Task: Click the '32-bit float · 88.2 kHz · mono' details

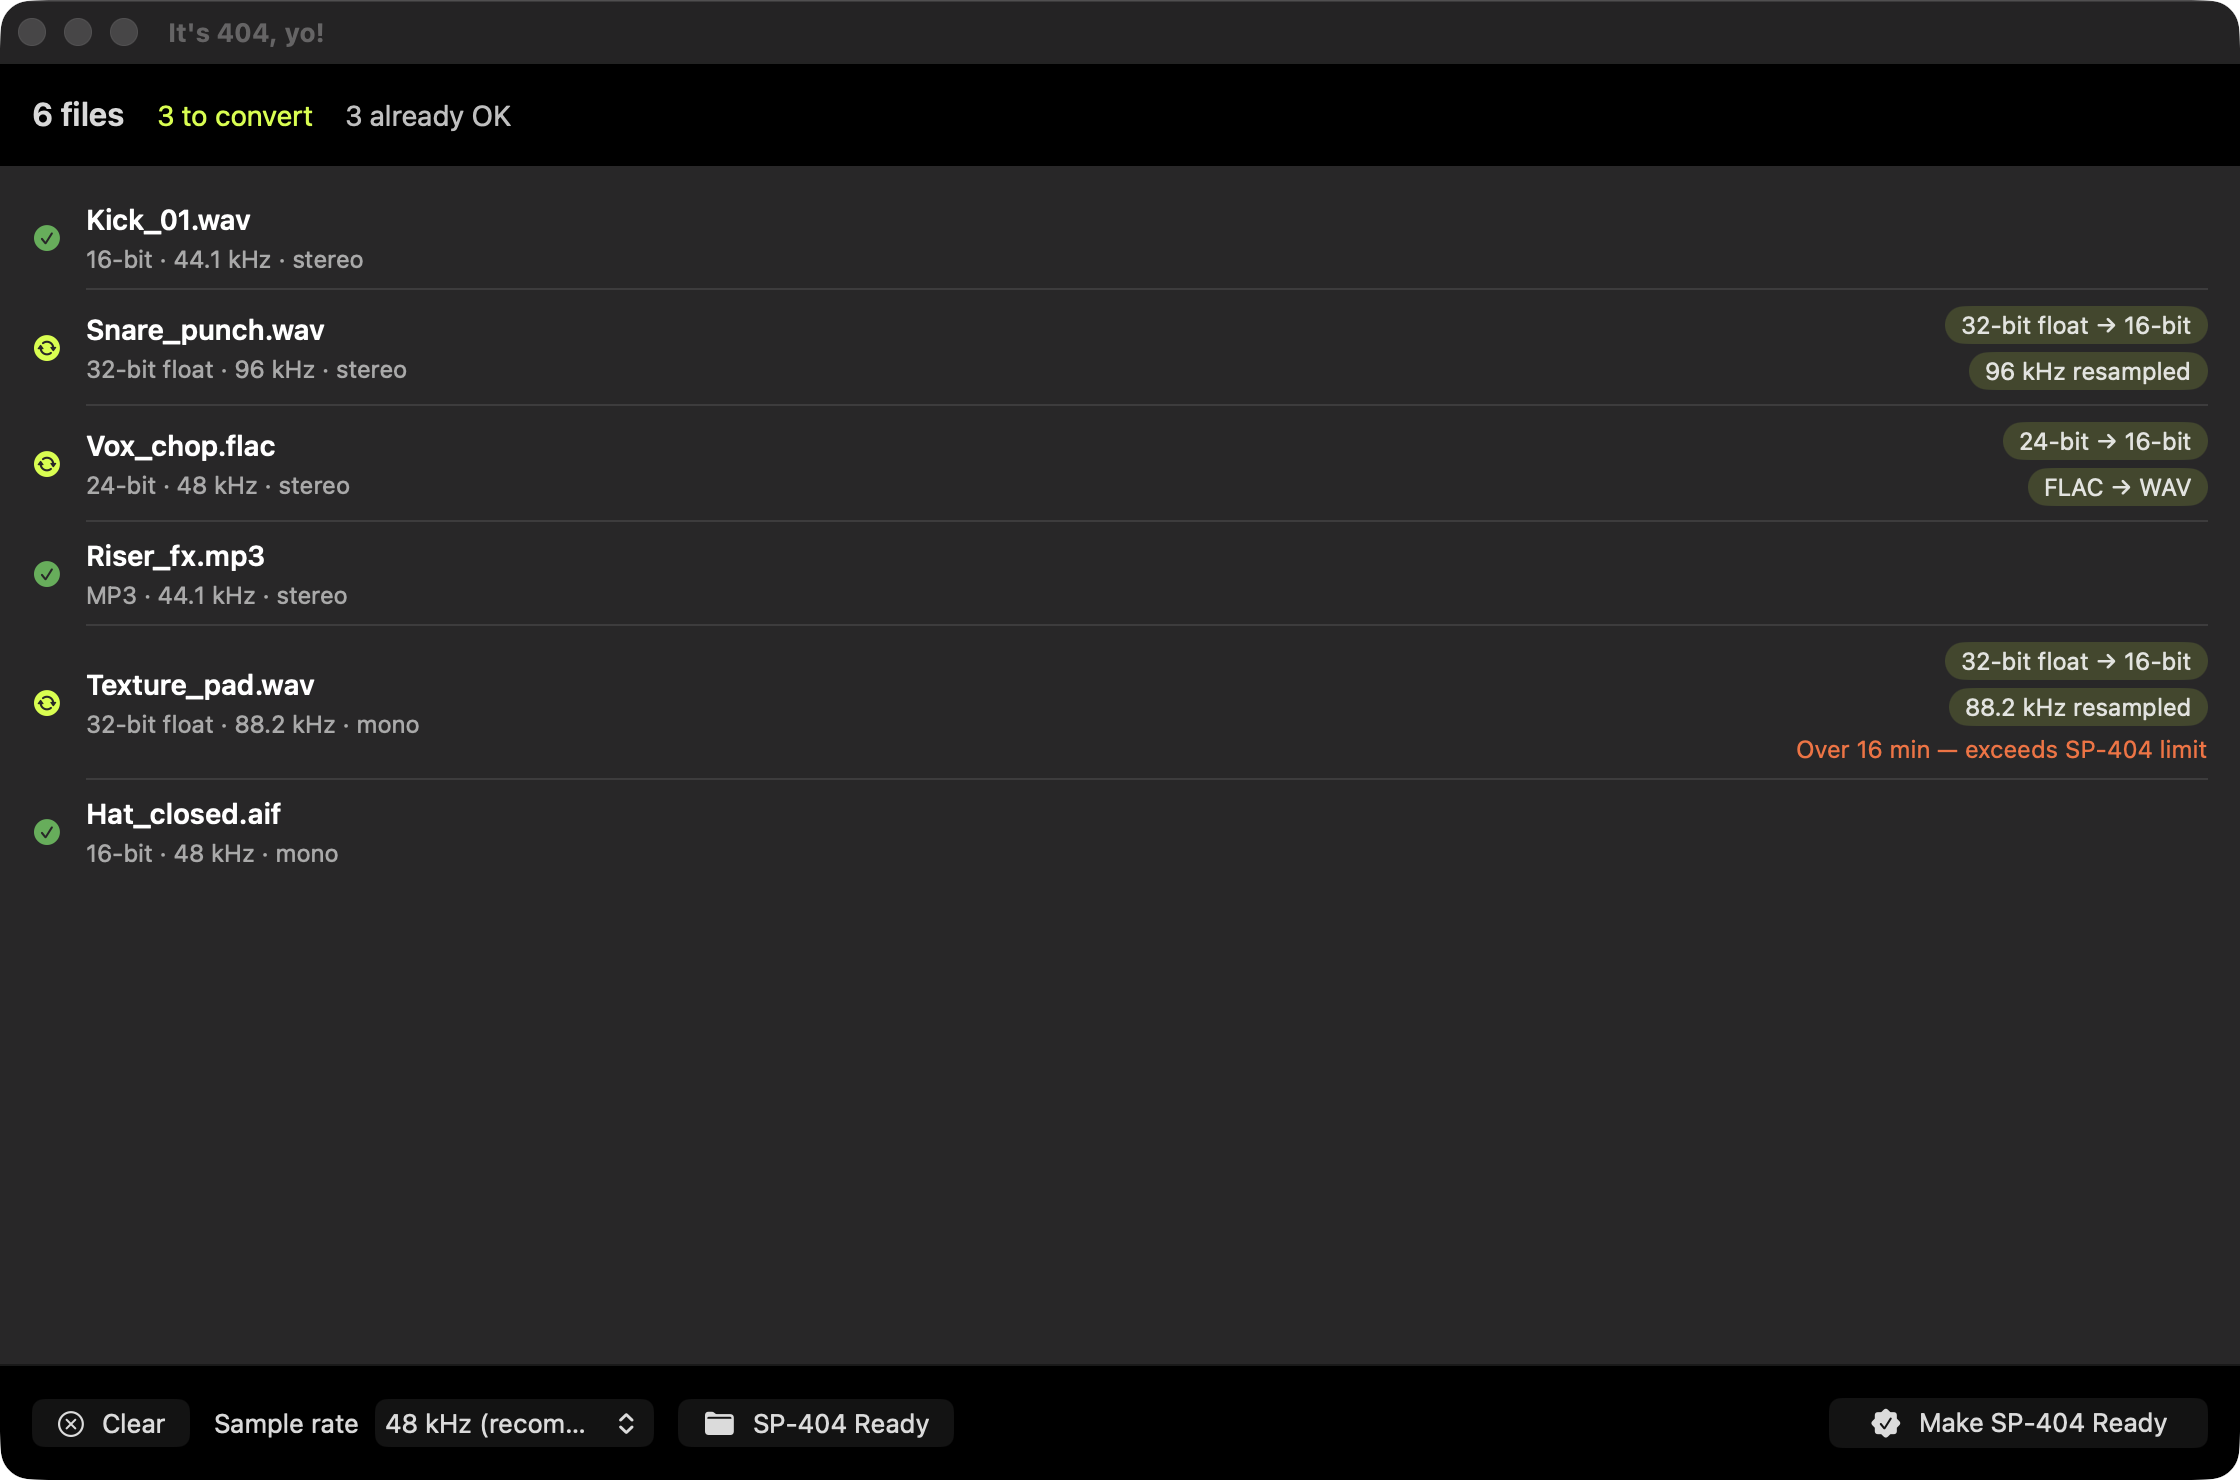Action: click(253, 725)
